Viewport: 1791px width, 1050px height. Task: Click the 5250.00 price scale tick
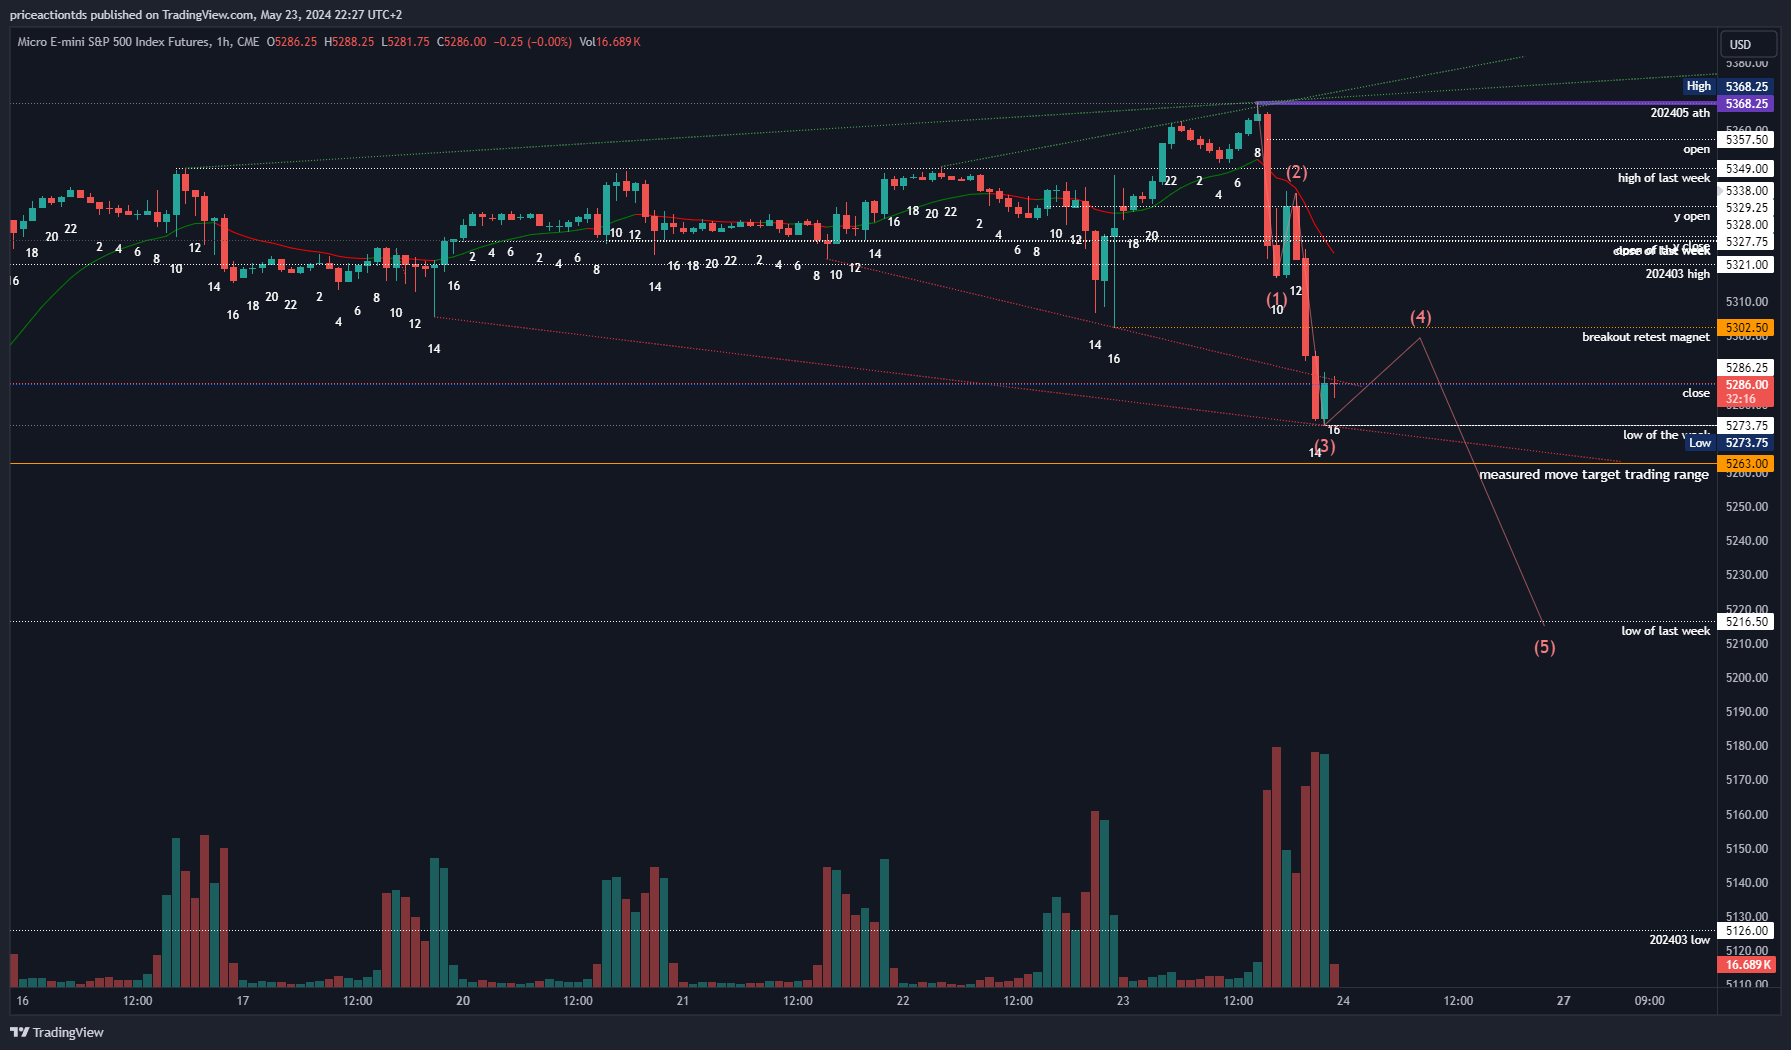1747,507
